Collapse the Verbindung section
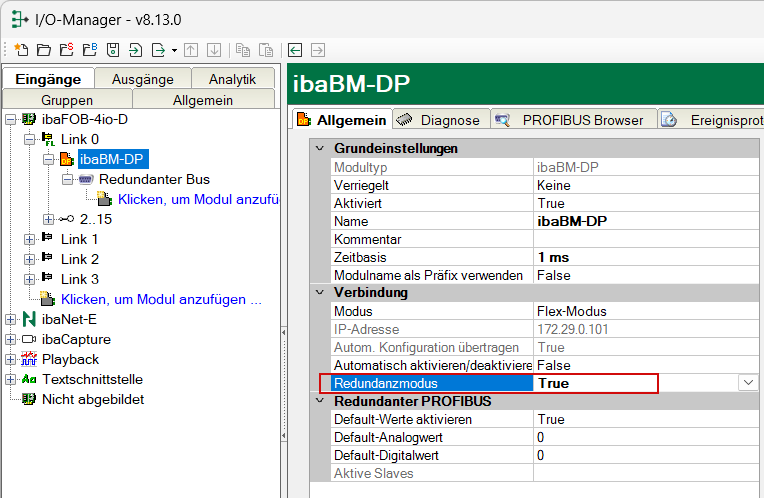This screenshot has height=498, width=764. pyautogui.click(x=320, y=292)
